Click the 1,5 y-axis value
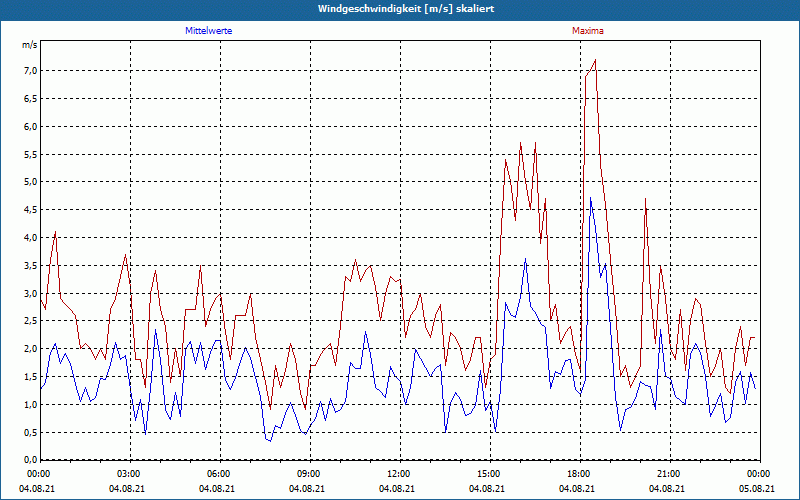The image size is (800, 500). pyautogui.click(x=30, y=377)
